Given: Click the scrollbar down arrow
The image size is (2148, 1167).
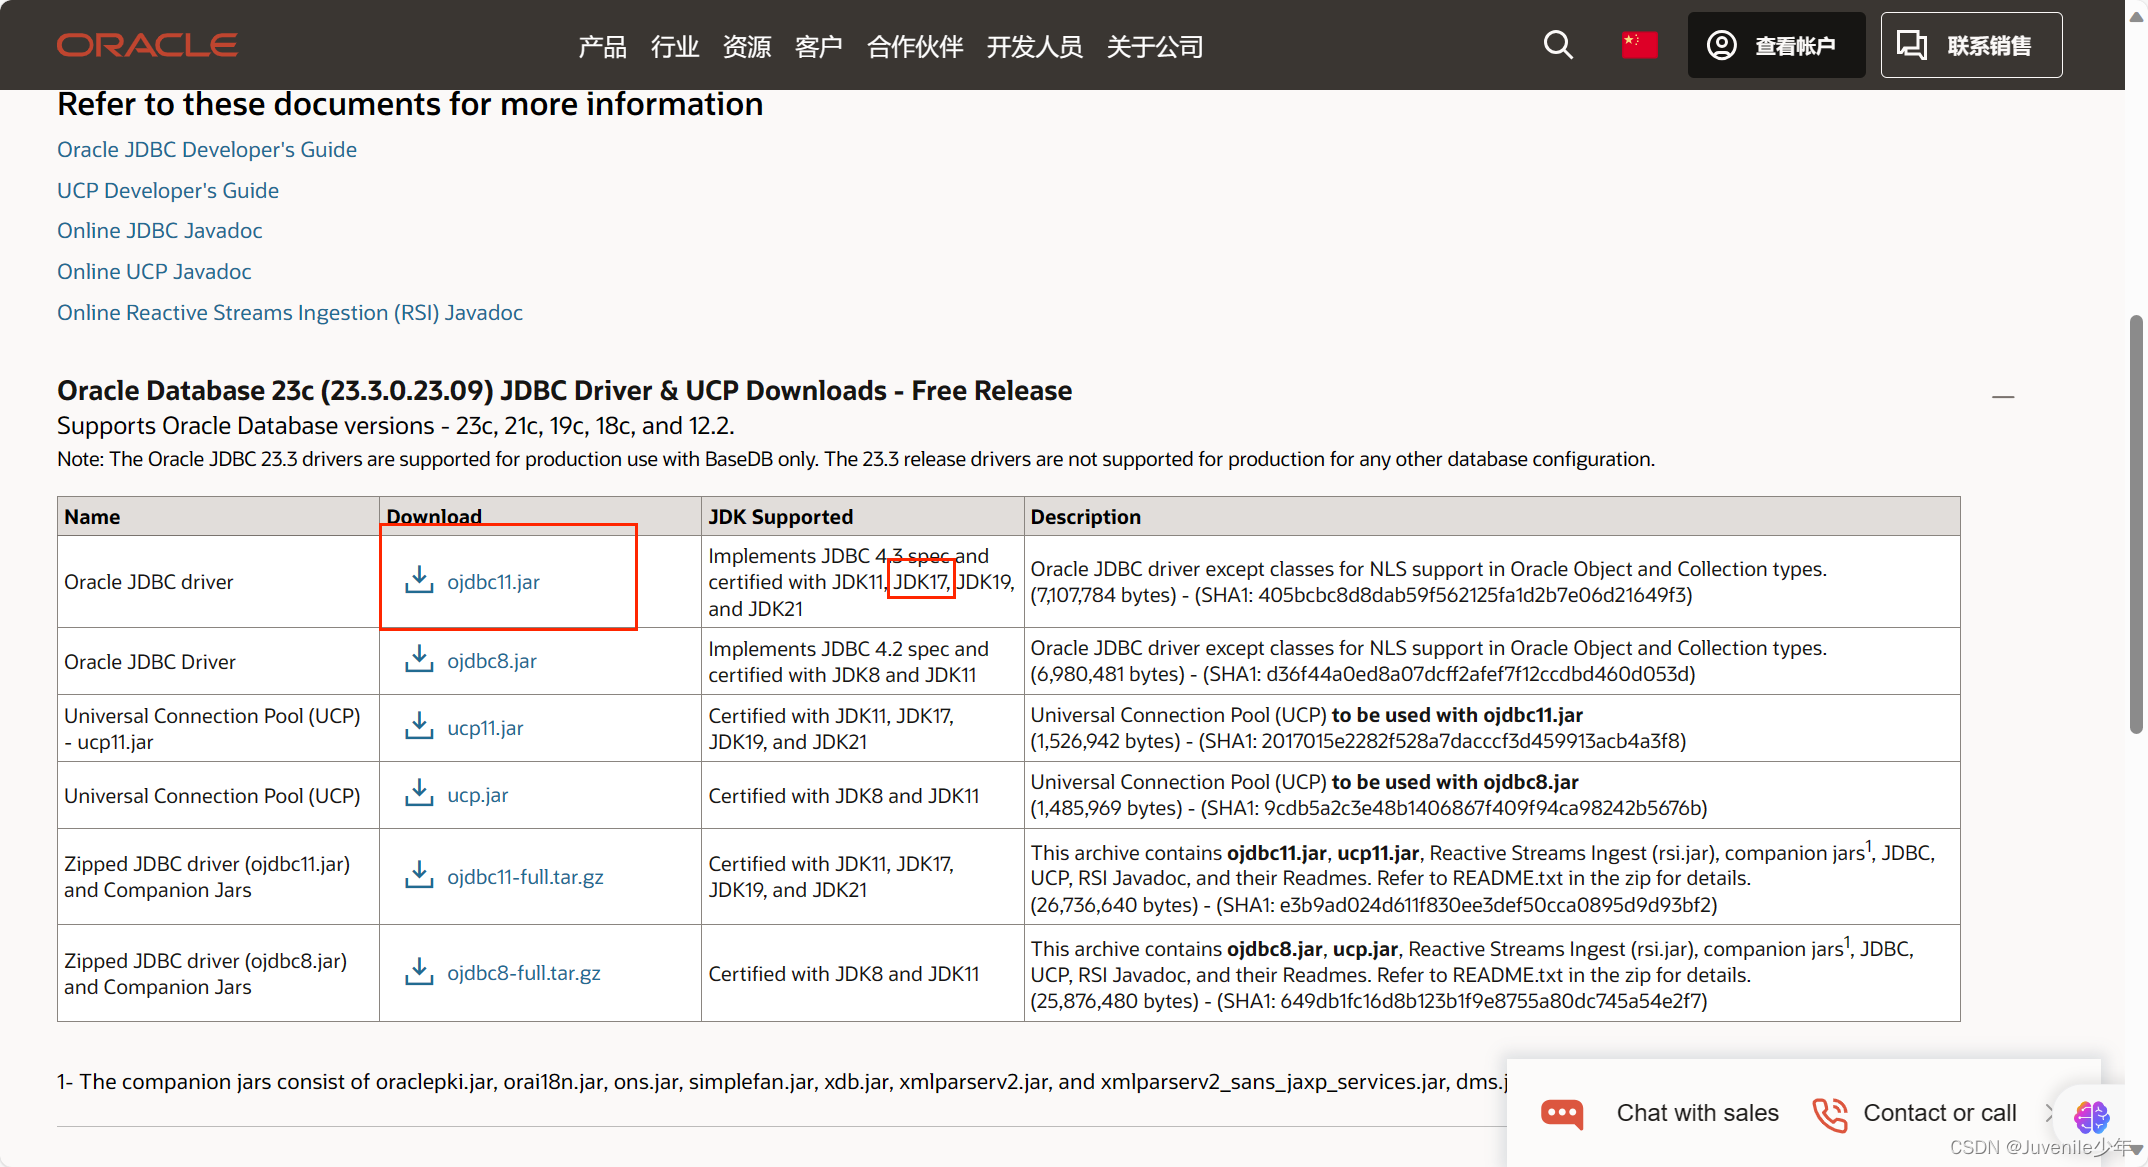Looking at the screenshot, I should (x=2136, y=1150).
